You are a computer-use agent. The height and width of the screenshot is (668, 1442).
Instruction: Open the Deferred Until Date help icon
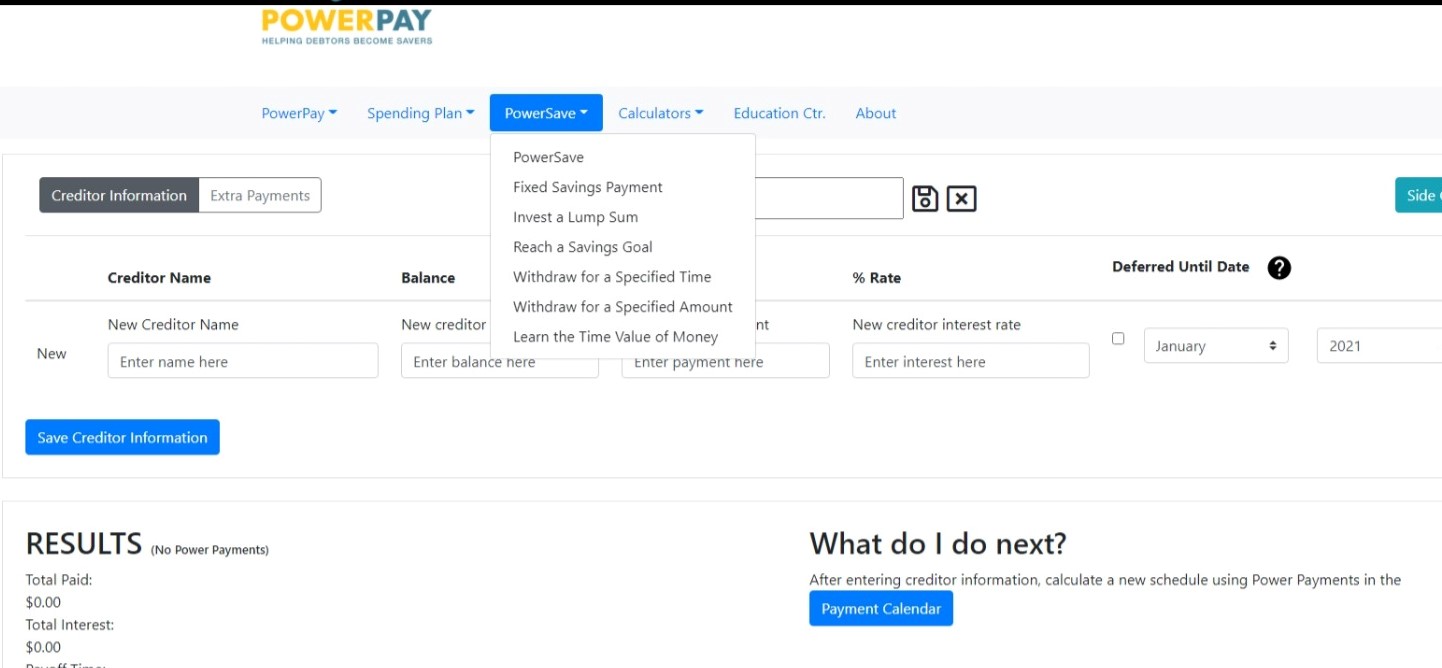pos(1278,268)
